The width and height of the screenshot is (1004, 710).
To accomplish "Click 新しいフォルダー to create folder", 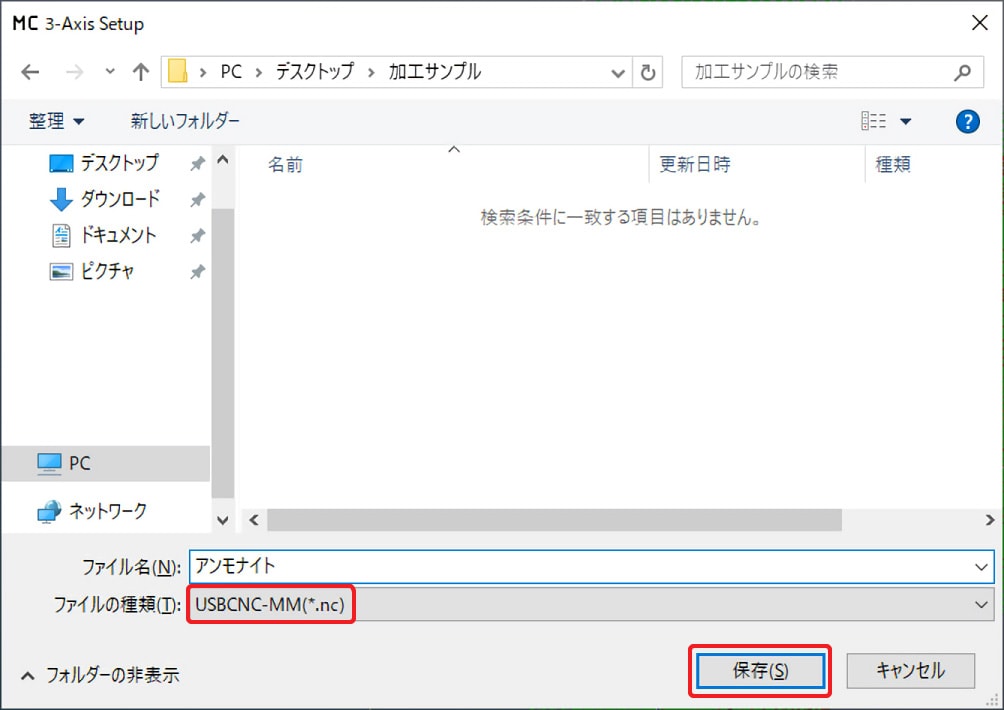I will 185,121.
